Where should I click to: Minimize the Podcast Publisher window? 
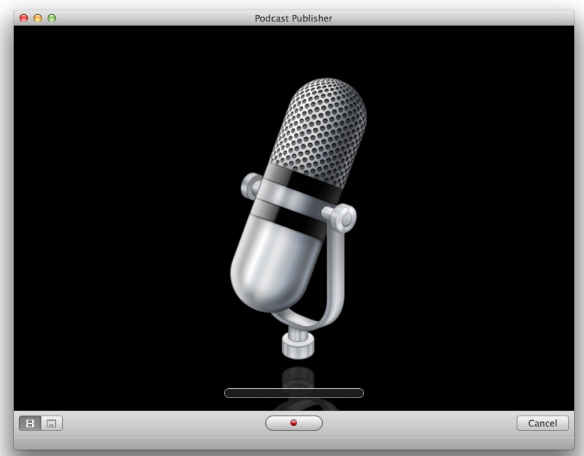pos(38,18)
